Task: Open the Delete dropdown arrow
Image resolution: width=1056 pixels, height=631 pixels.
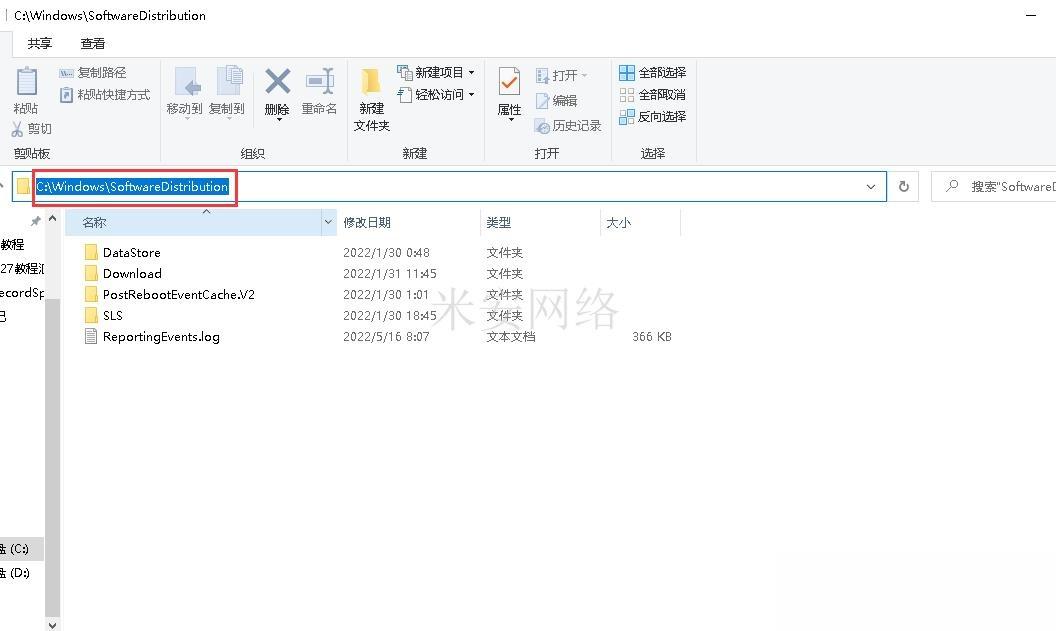Action: click(x=278, y=120)
